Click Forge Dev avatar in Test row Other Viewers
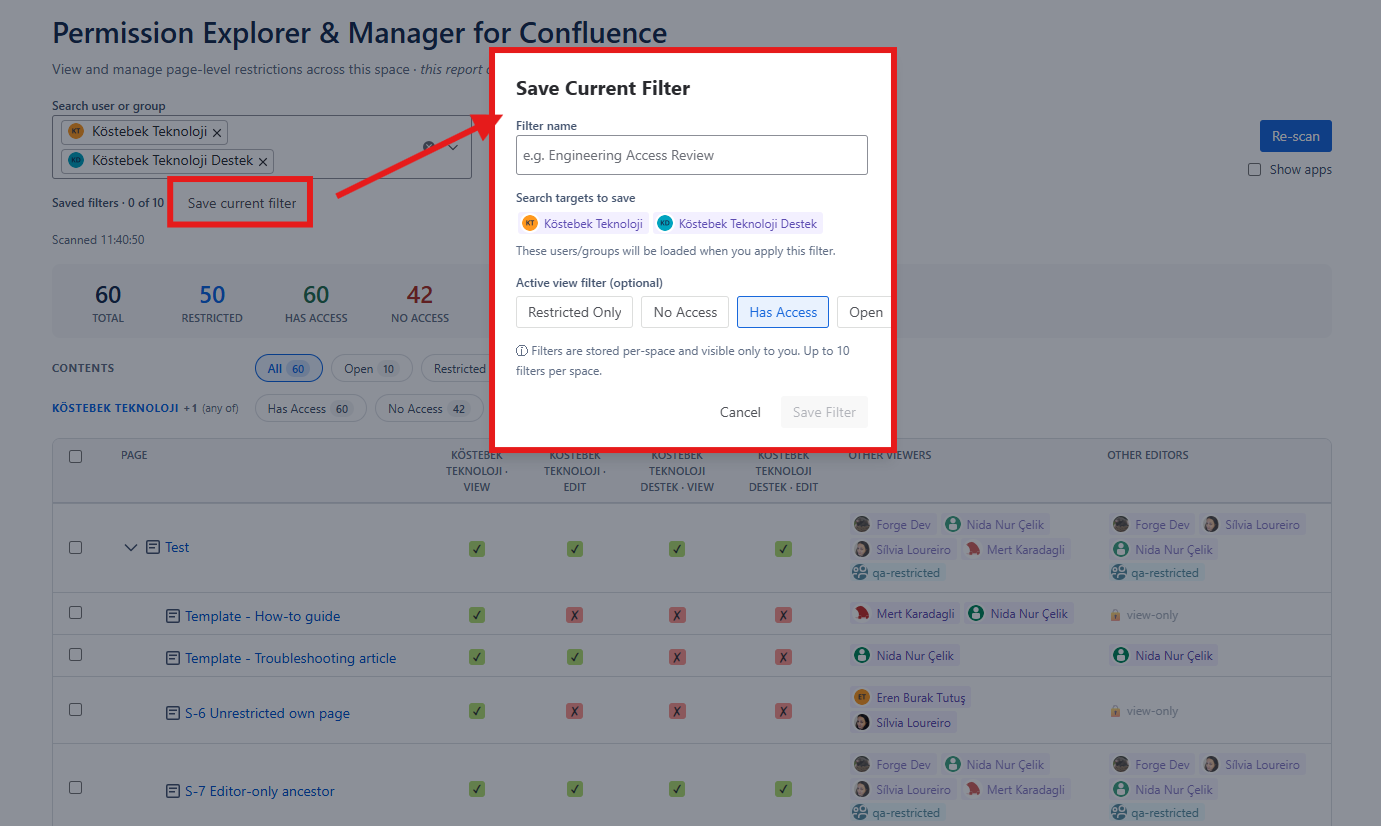Screen dimensions: 1381x826 (861, 524)
